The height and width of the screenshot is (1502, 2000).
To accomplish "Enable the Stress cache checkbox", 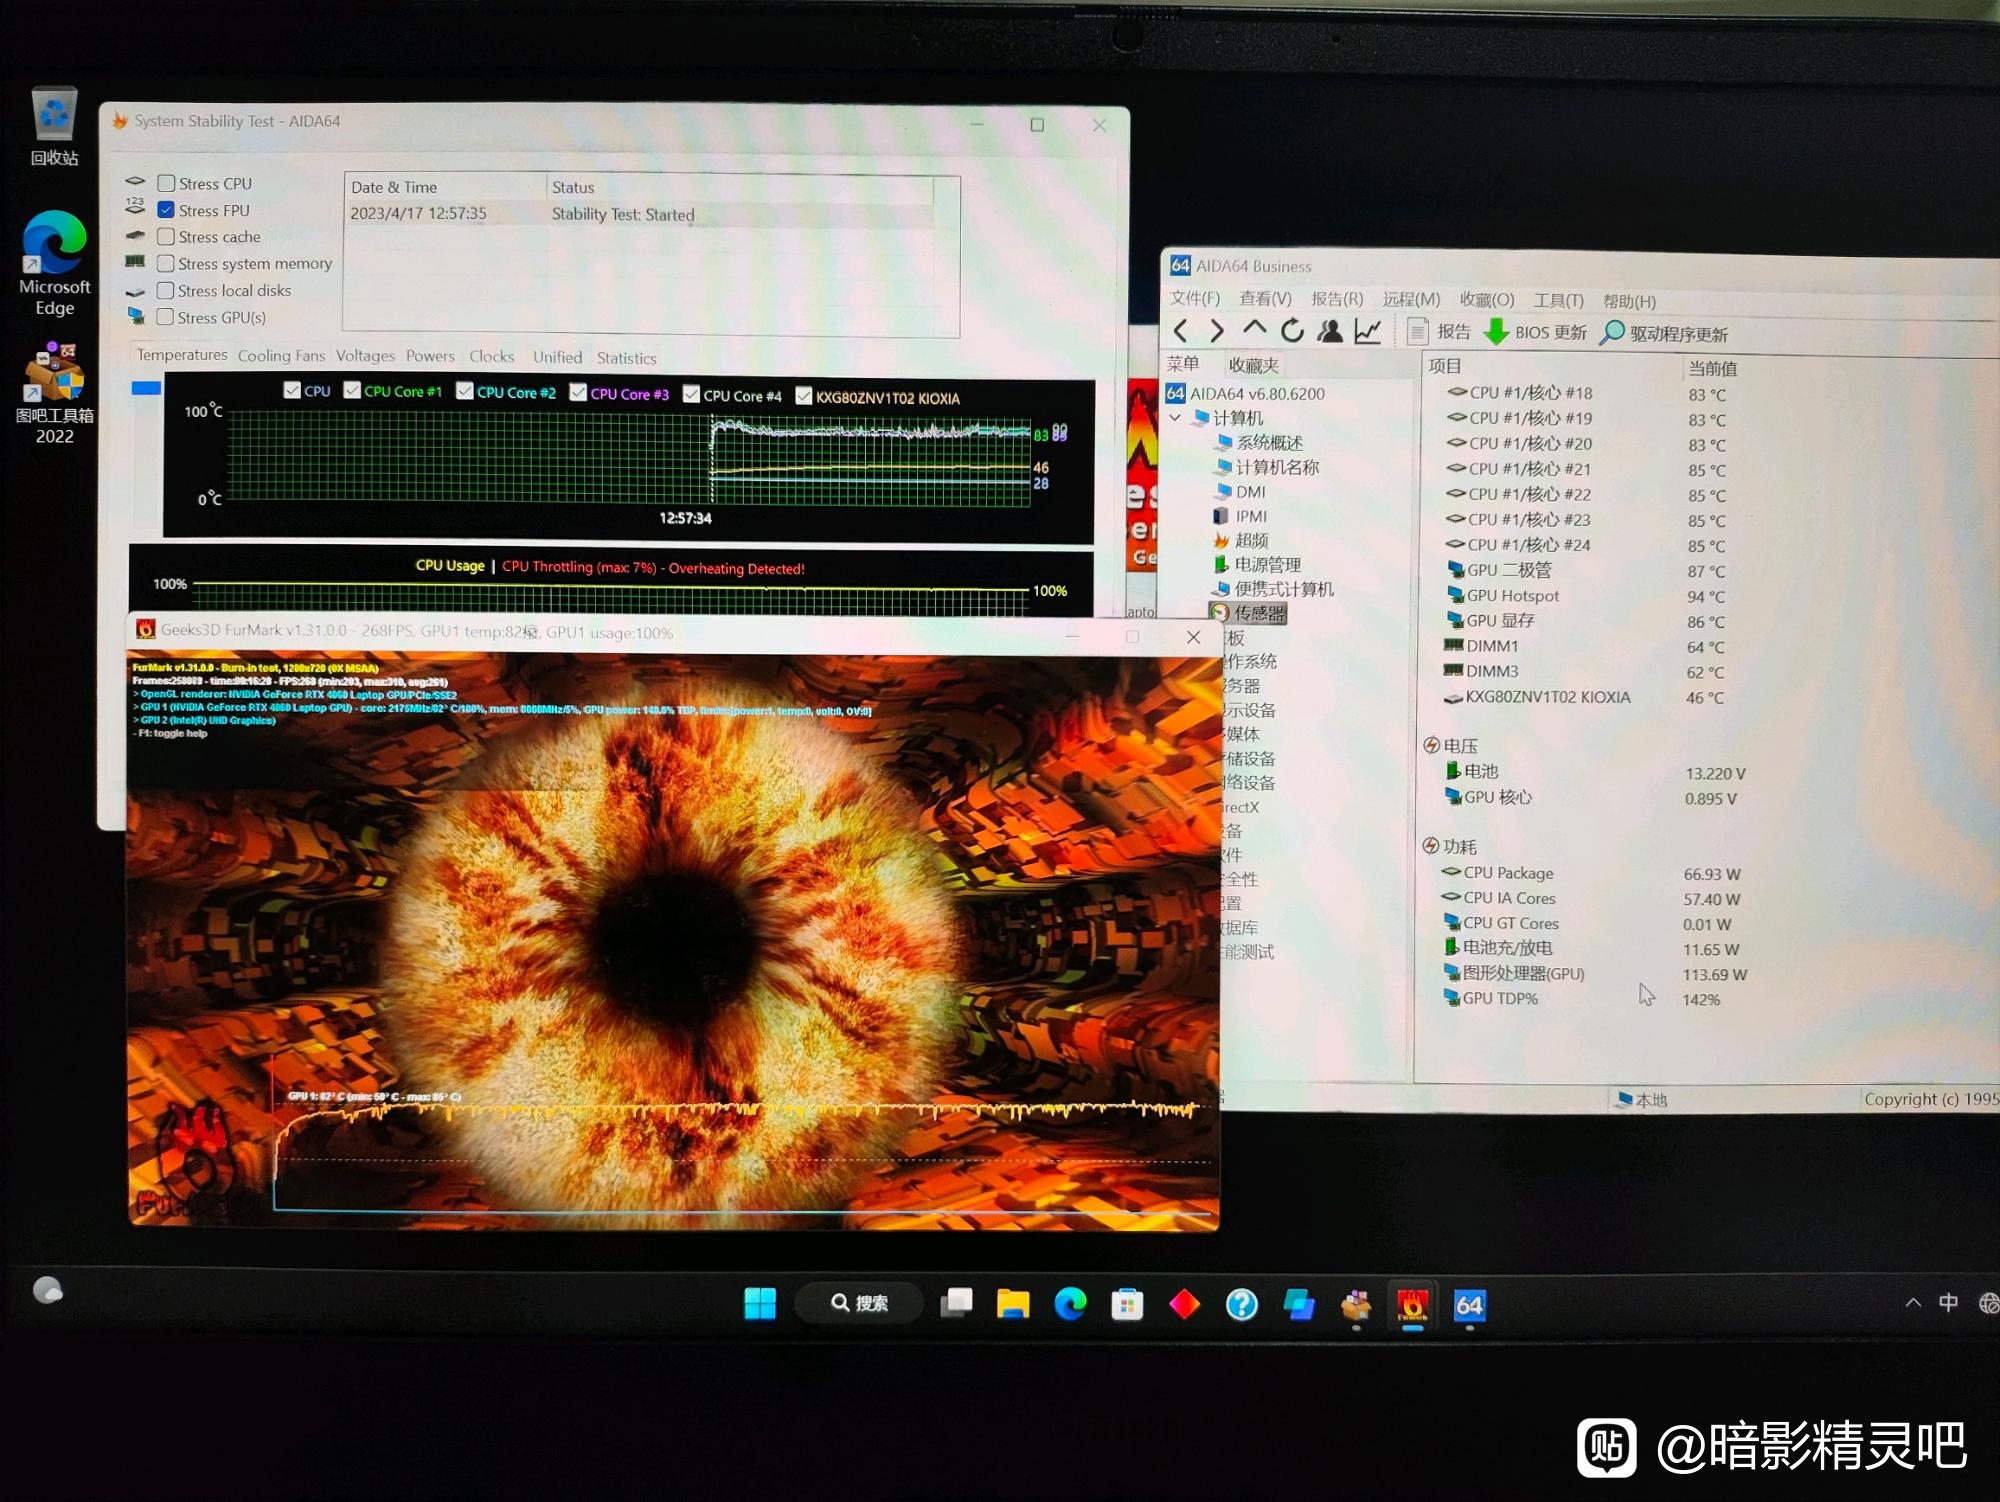I will point(166,236).
